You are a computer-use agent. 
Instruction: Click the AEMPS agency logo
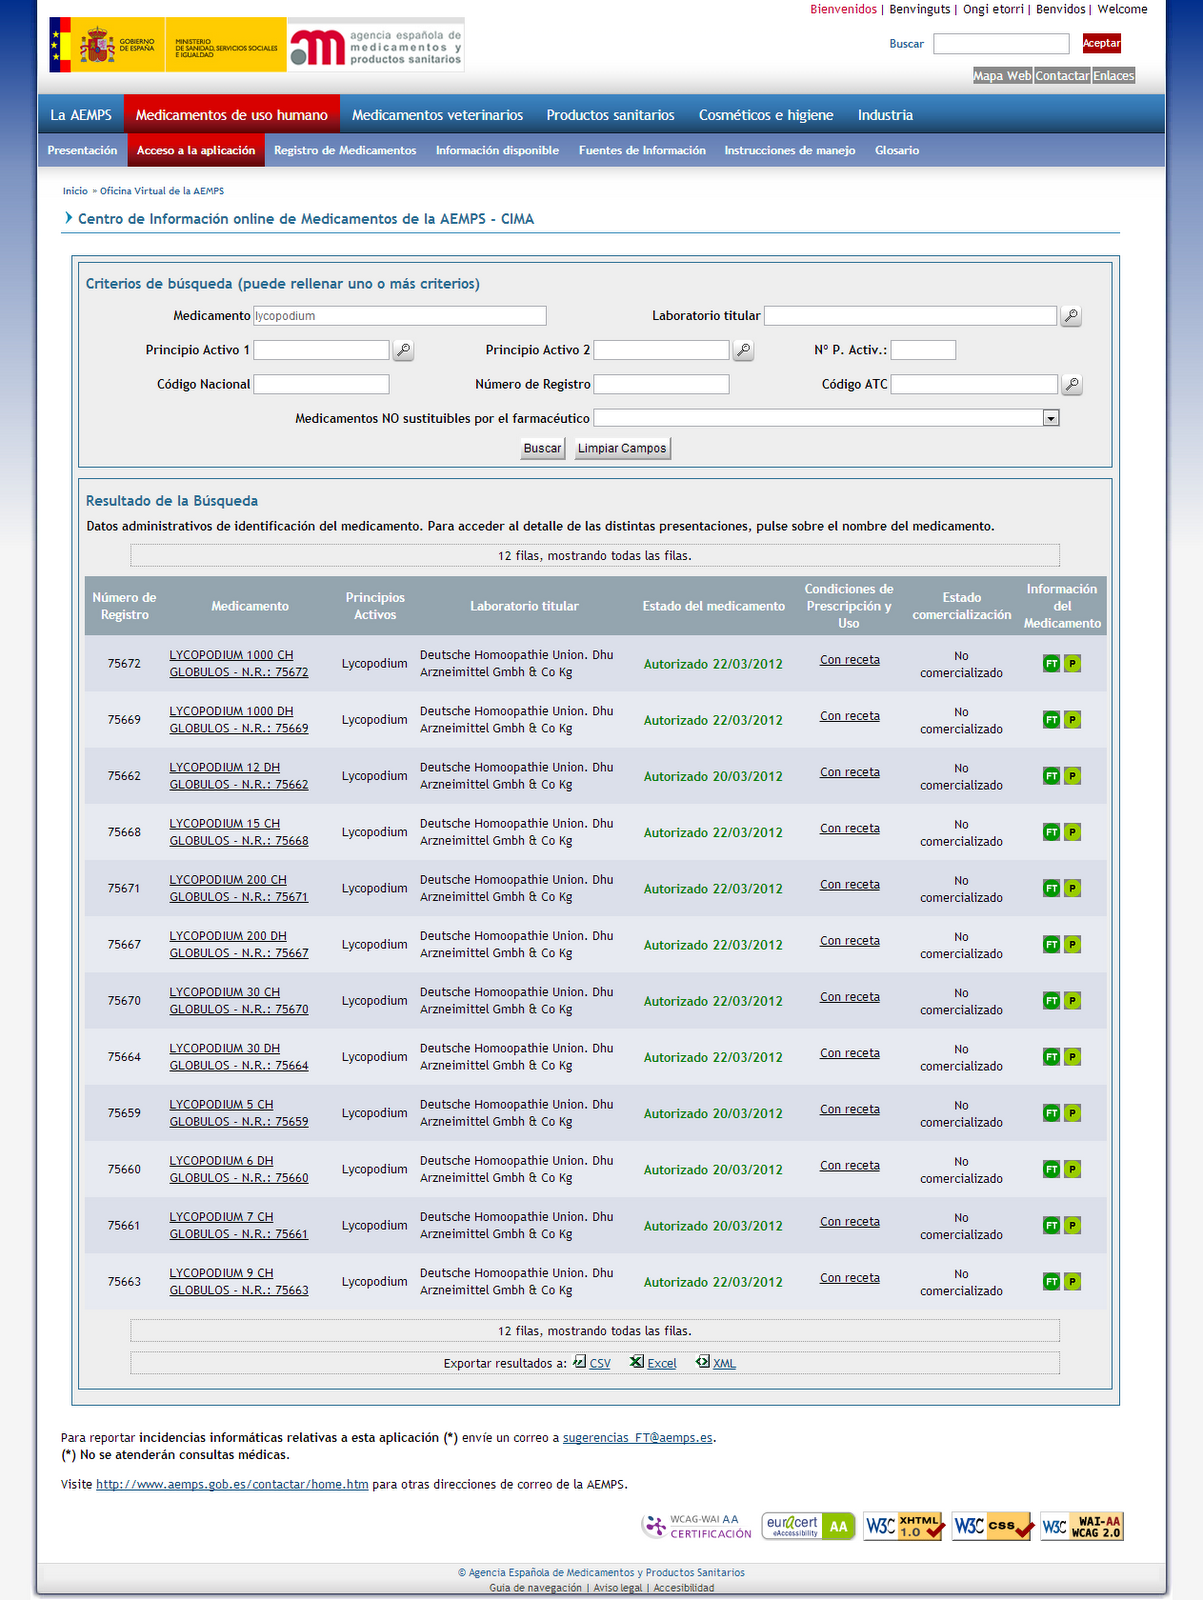click(x=376, y=46)
